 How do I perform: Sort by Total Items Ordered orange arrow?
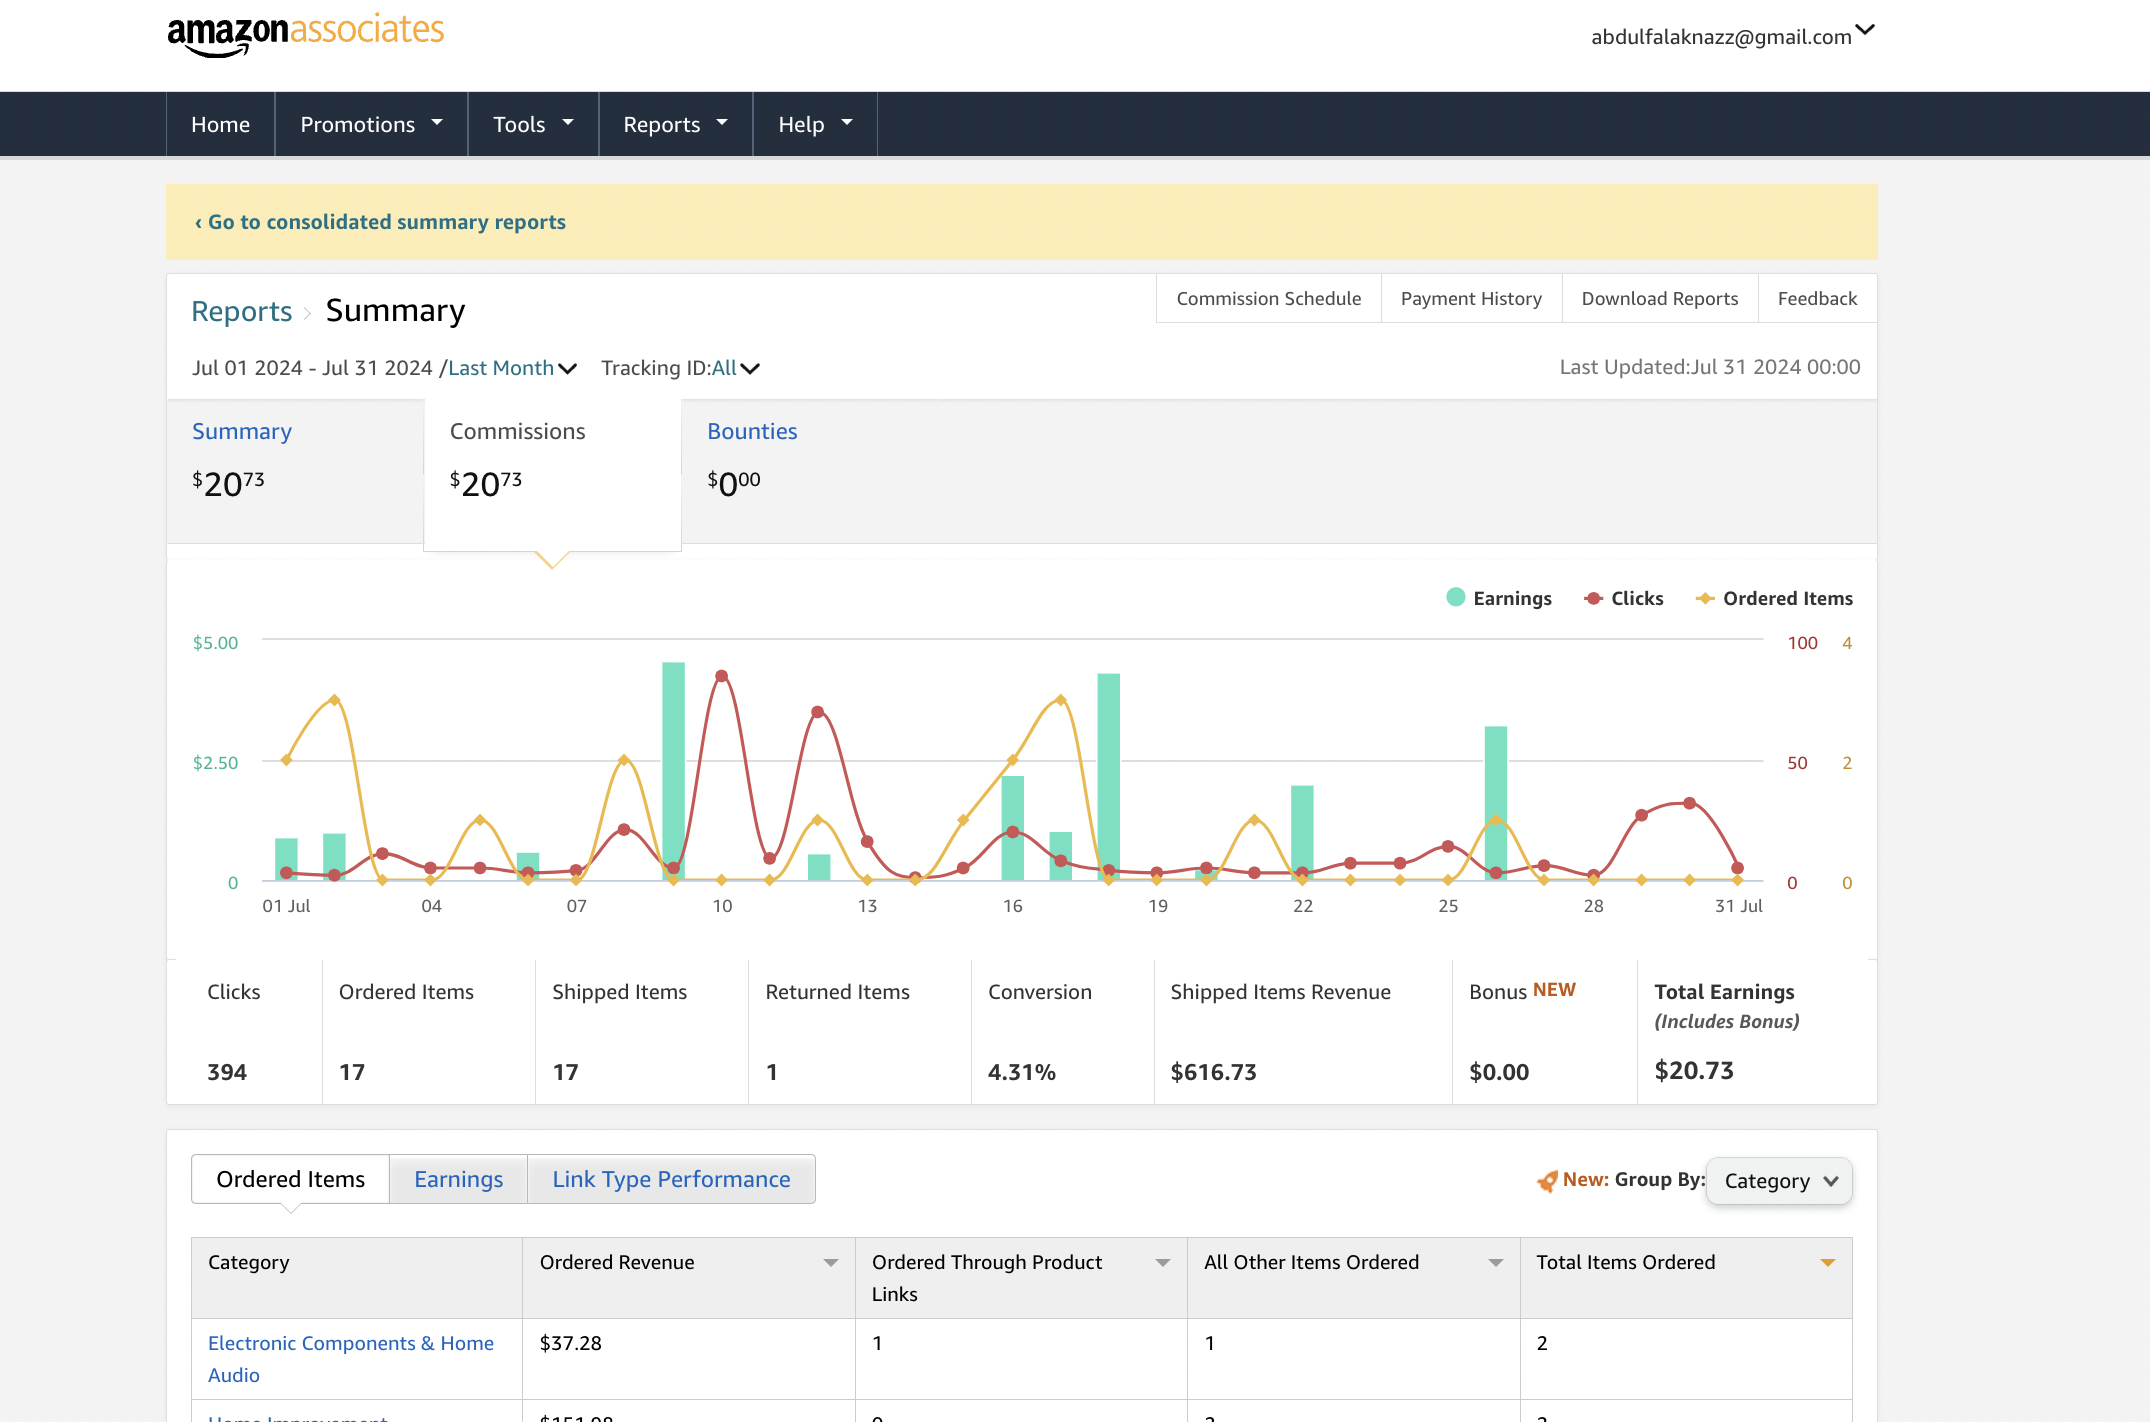(x=1827, y=1263)
